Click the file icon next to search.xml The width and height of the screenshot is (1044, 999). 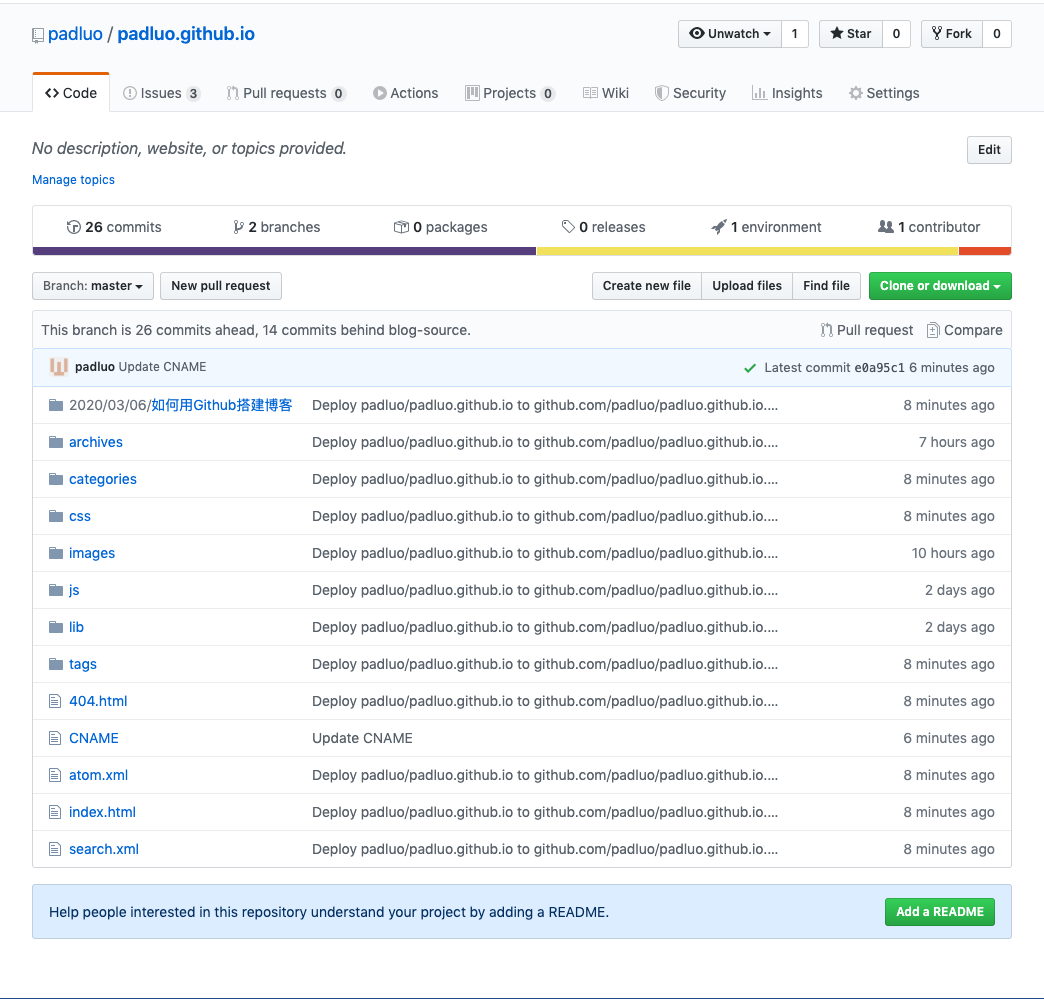pyautogui.click(x=55, y=849)
